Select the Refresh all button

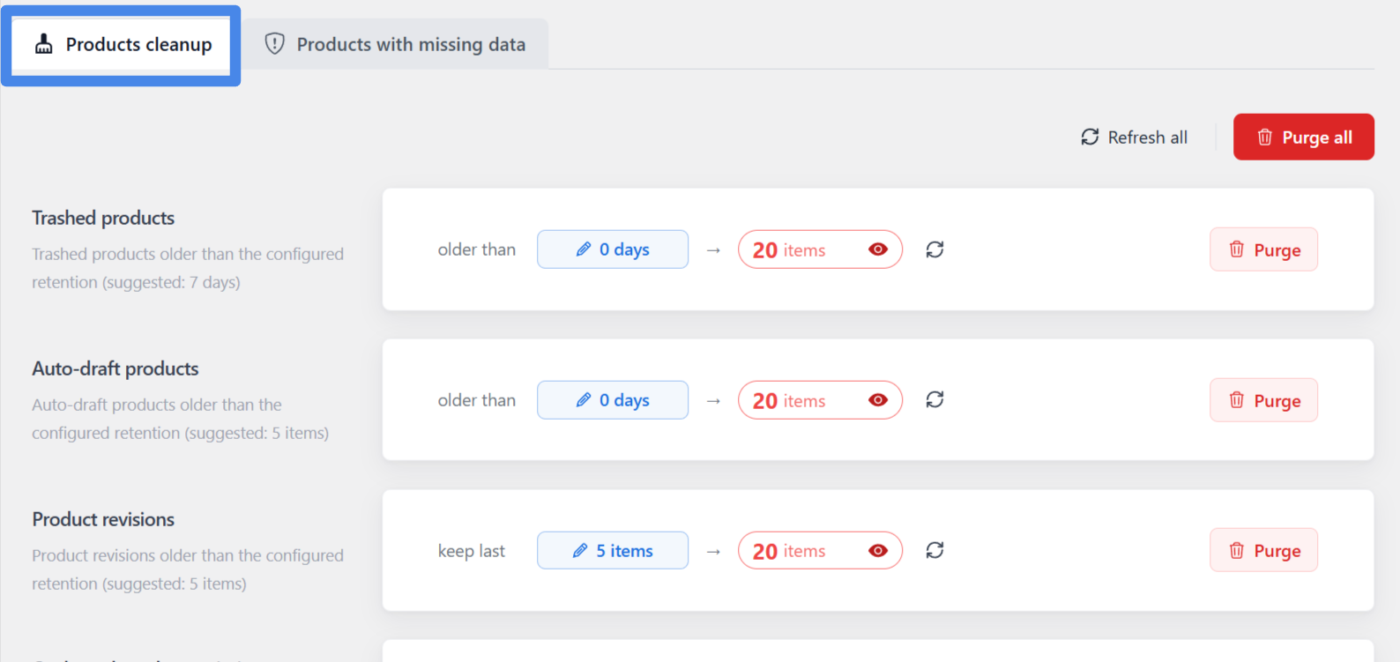tap(1134, 137)
